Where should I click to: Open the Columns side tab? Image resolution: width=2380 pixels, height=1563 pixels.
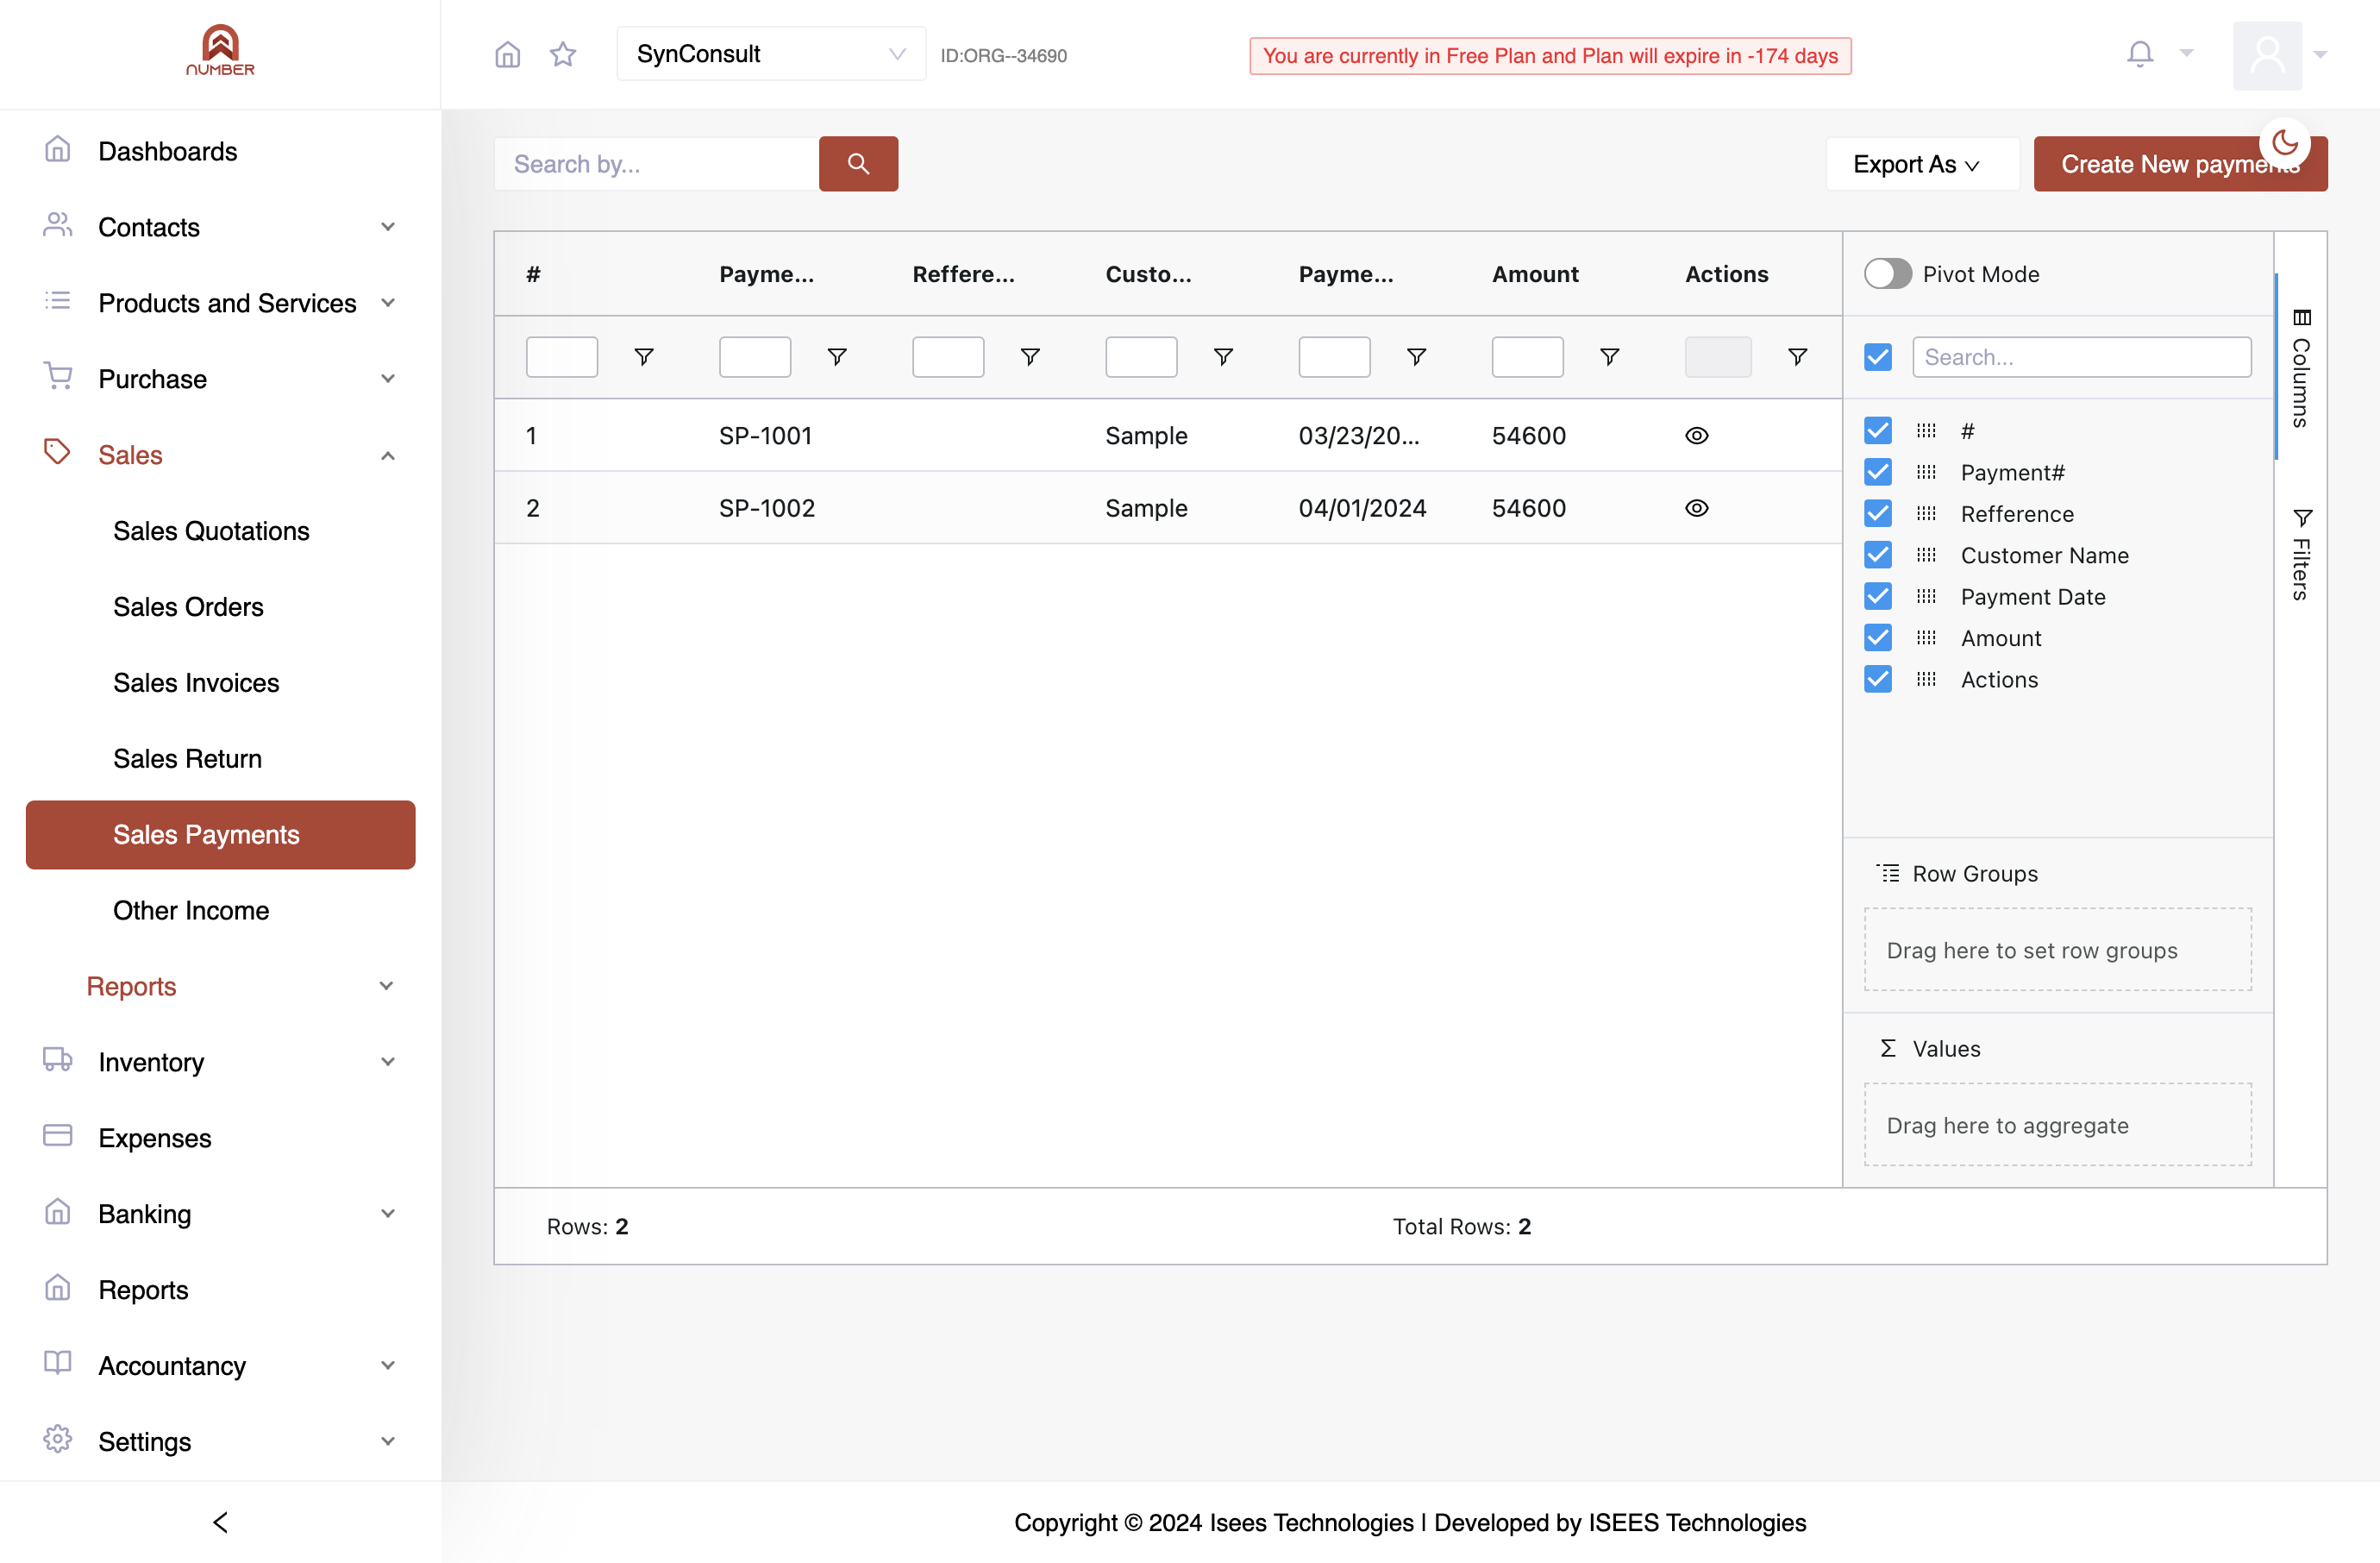pos(2301,368)
